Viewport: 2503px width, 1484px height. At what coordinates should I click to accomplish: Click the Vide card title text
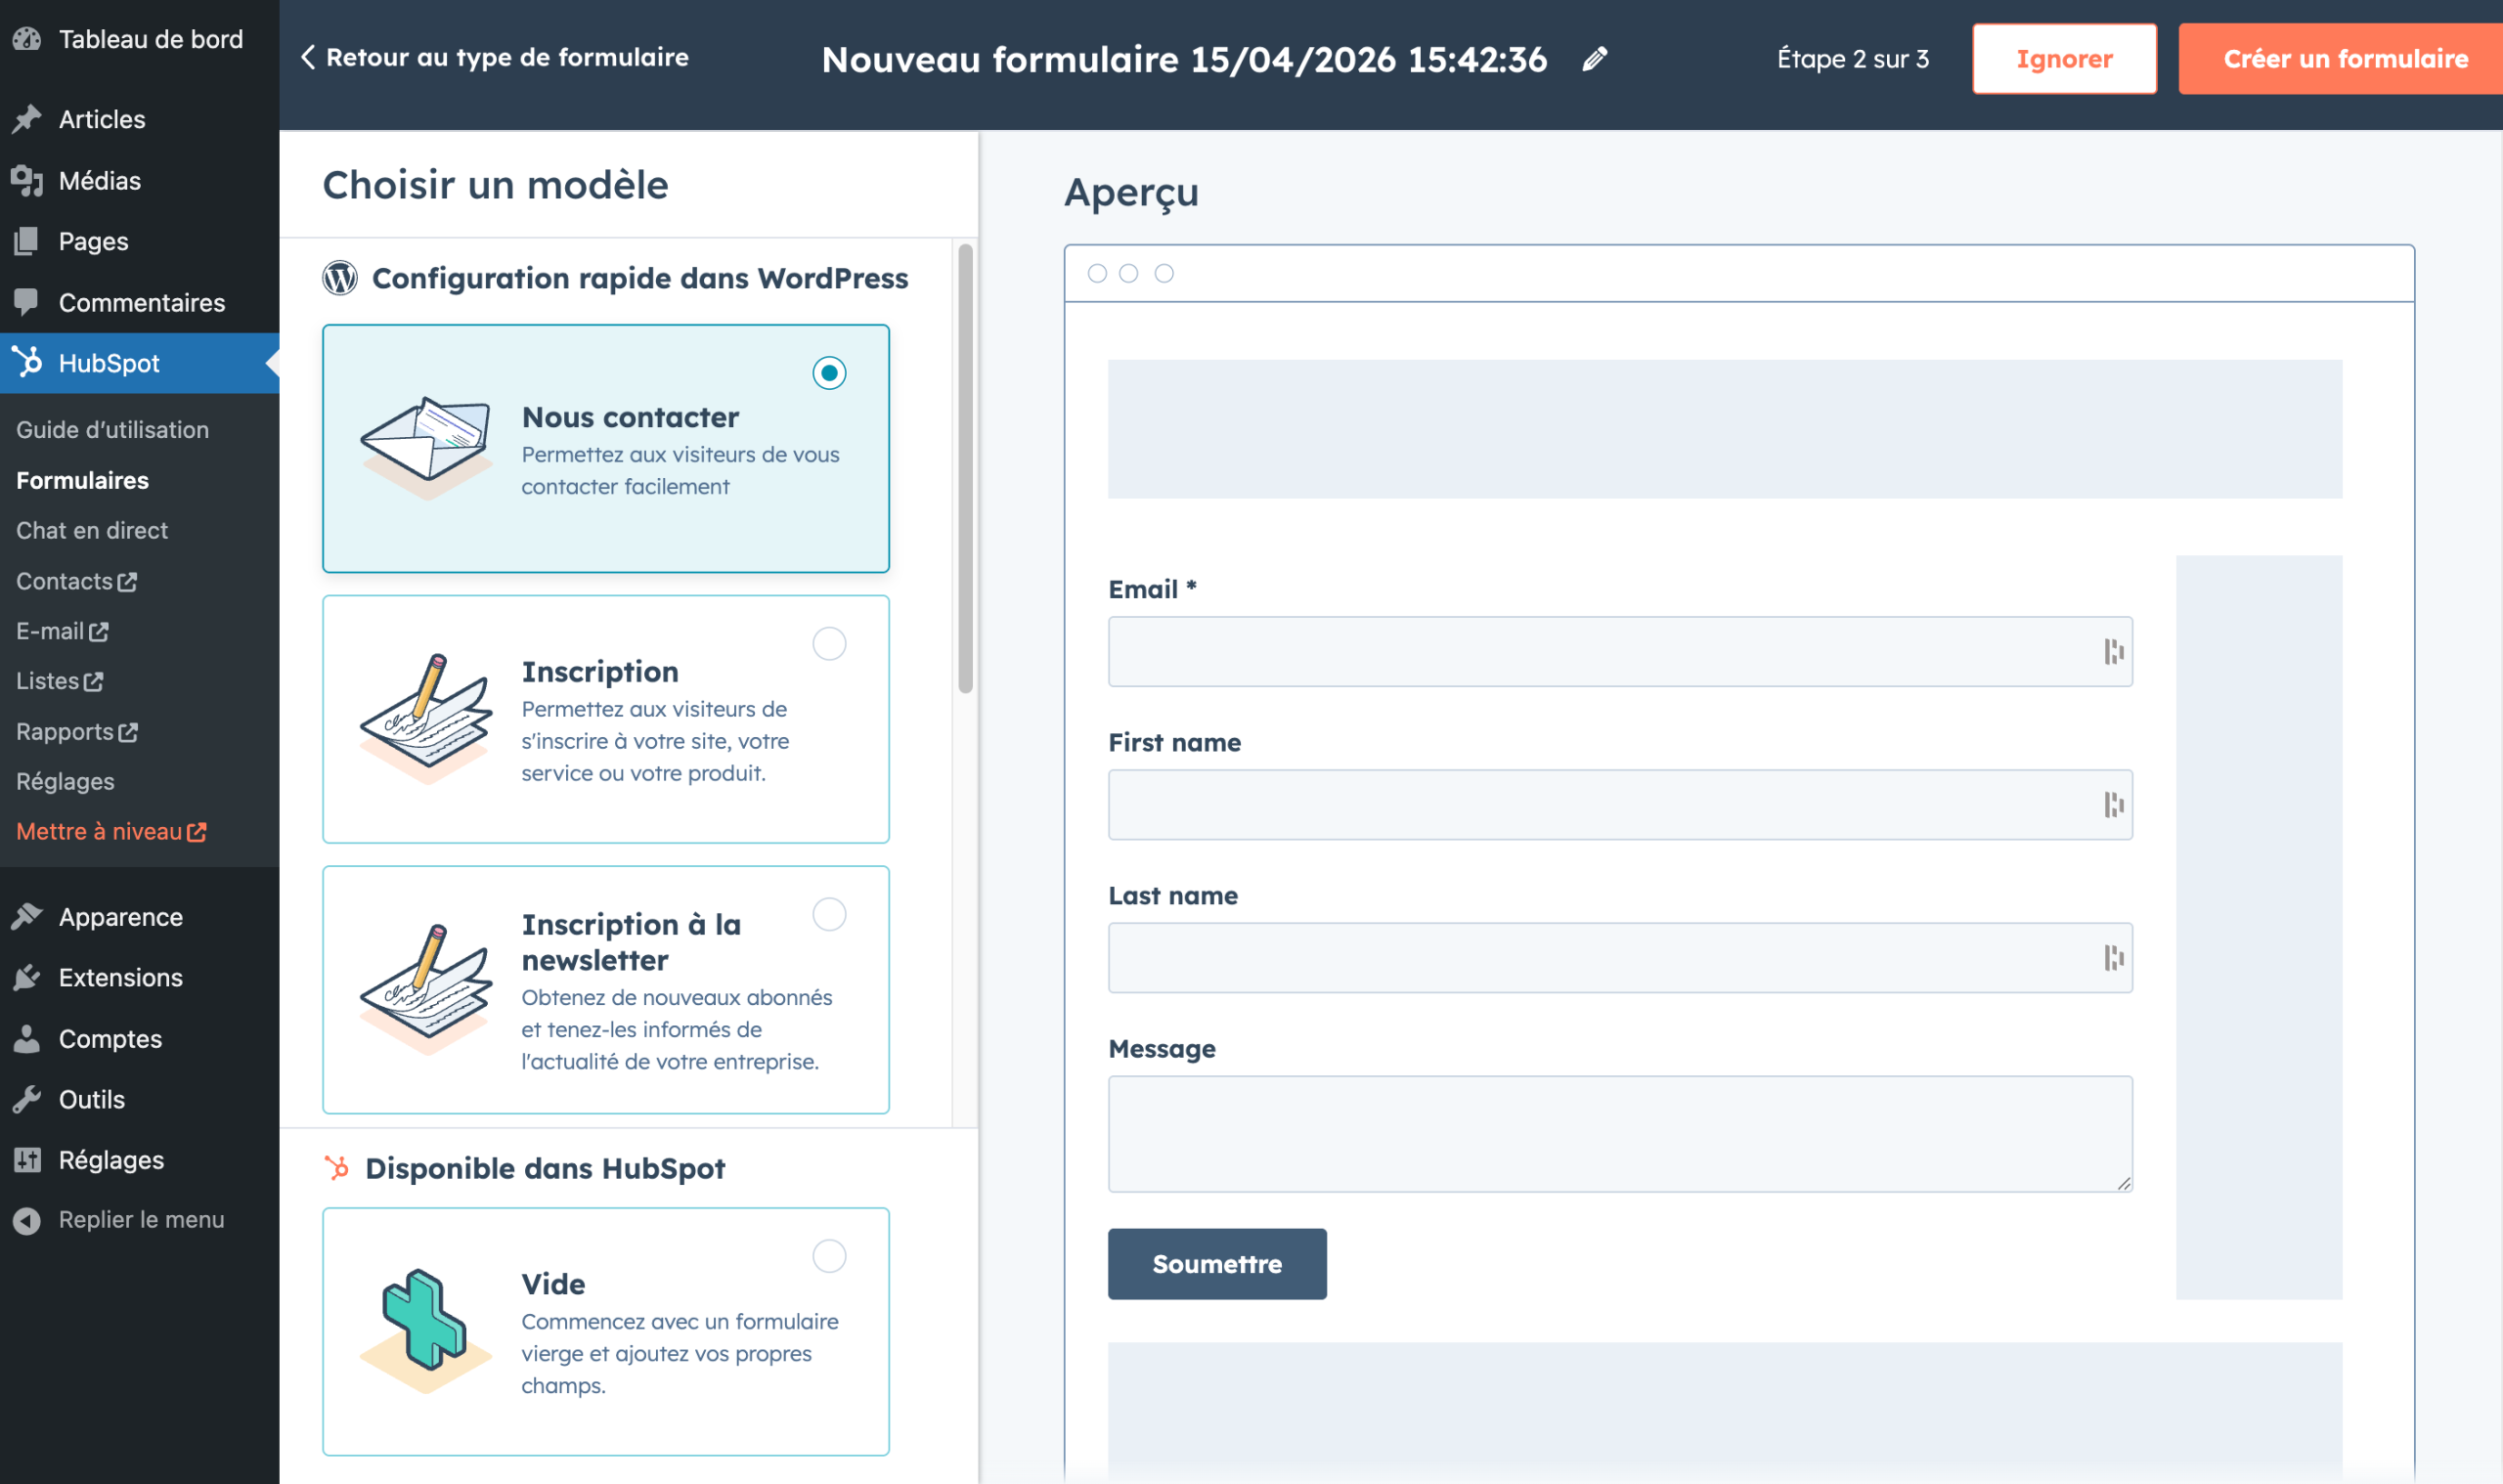pyautogui.click(x=553, y=1284)
